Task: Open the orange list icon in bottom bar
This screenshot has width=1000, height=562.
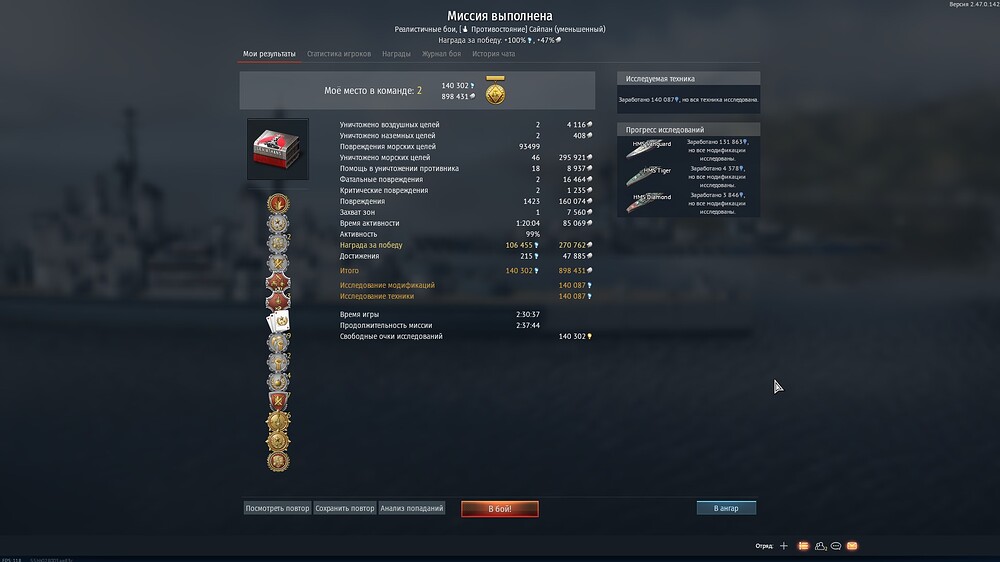Action: (x=804, y=546)
